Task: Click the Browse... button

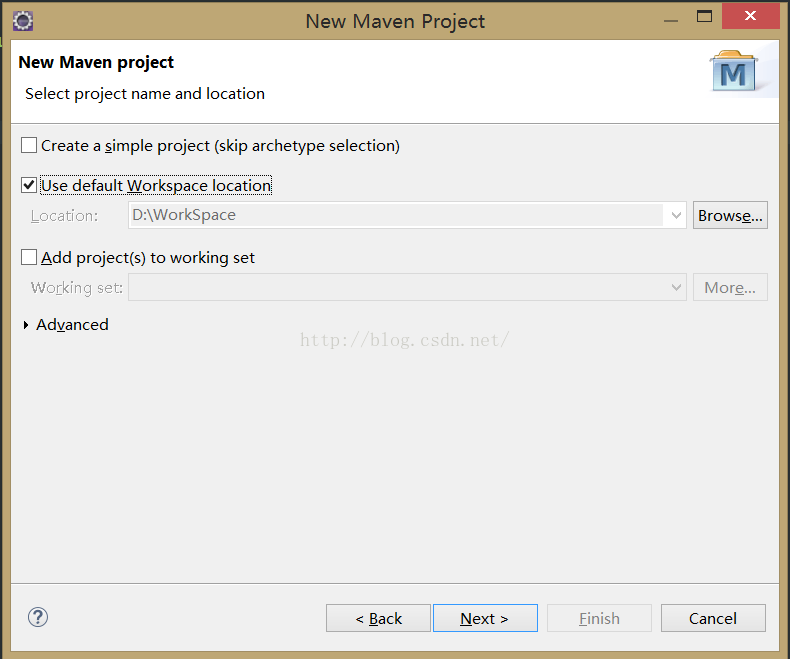Action: (x=730, y=215)
